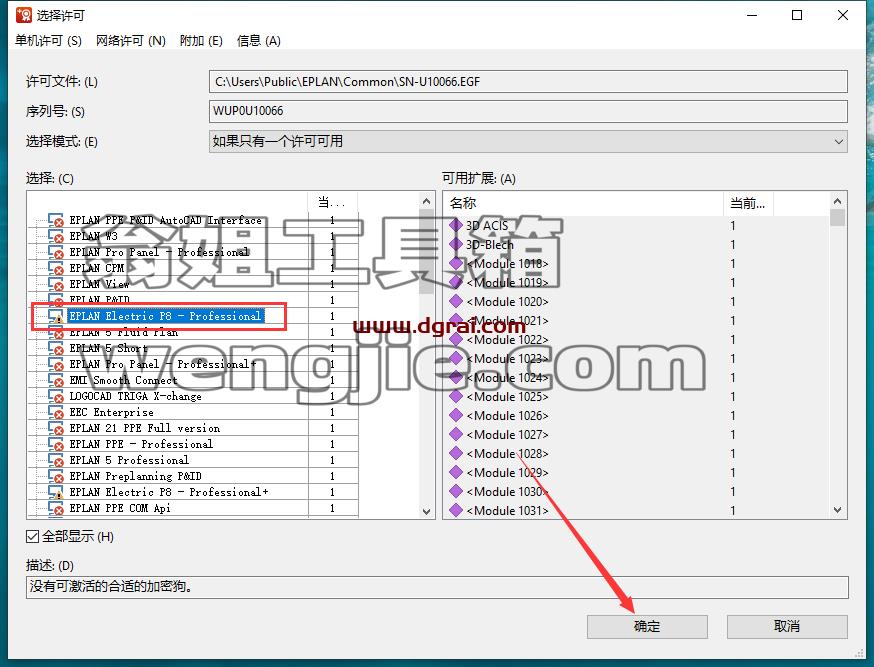
Task: Click the EPLAN PPE COM Api icon
Action: 56,508
